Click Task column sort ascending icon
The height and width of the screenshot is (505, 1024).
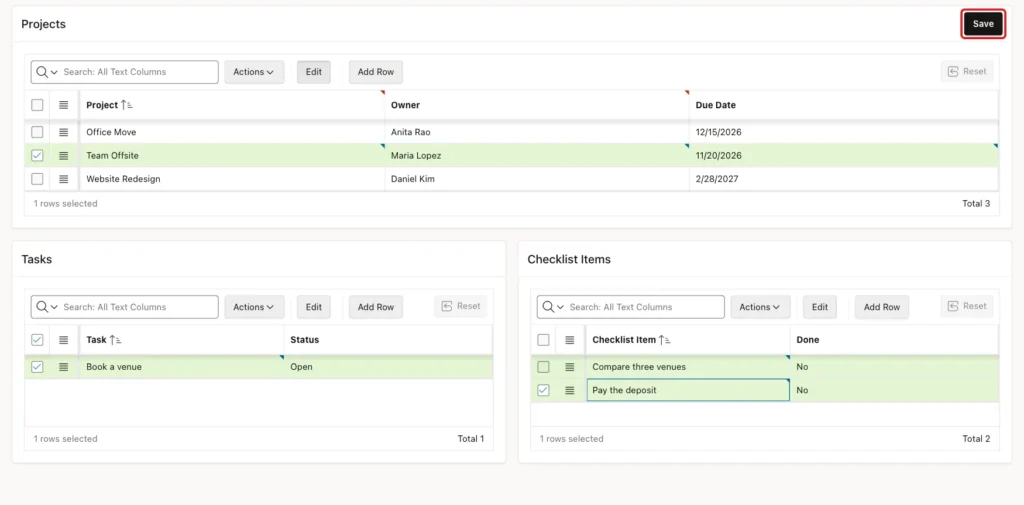(116, 340)
